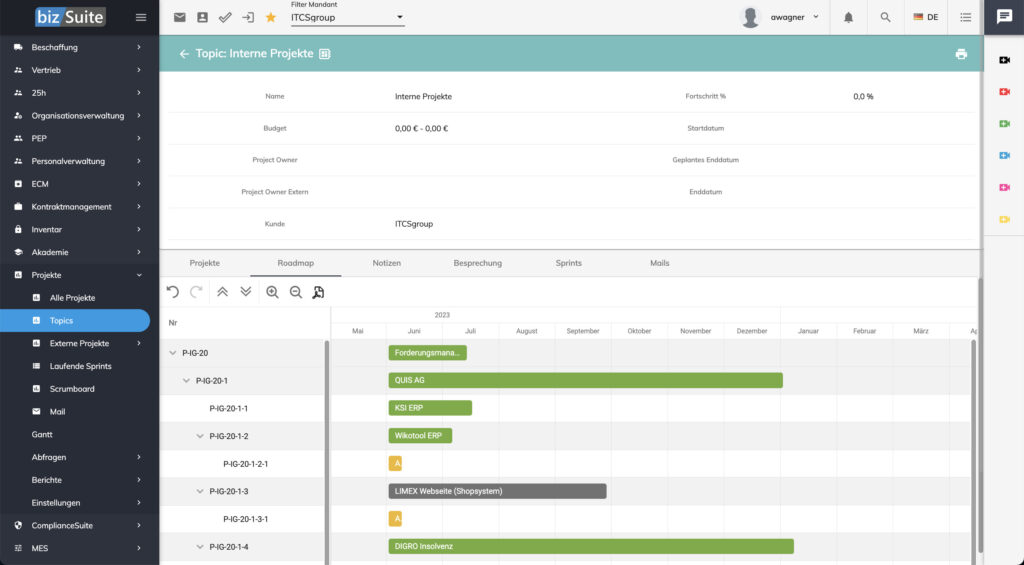Click the yellow video camera icon
This screenshot has height=565, width=1024.
pyautogui.click(x=1004, y=219)
